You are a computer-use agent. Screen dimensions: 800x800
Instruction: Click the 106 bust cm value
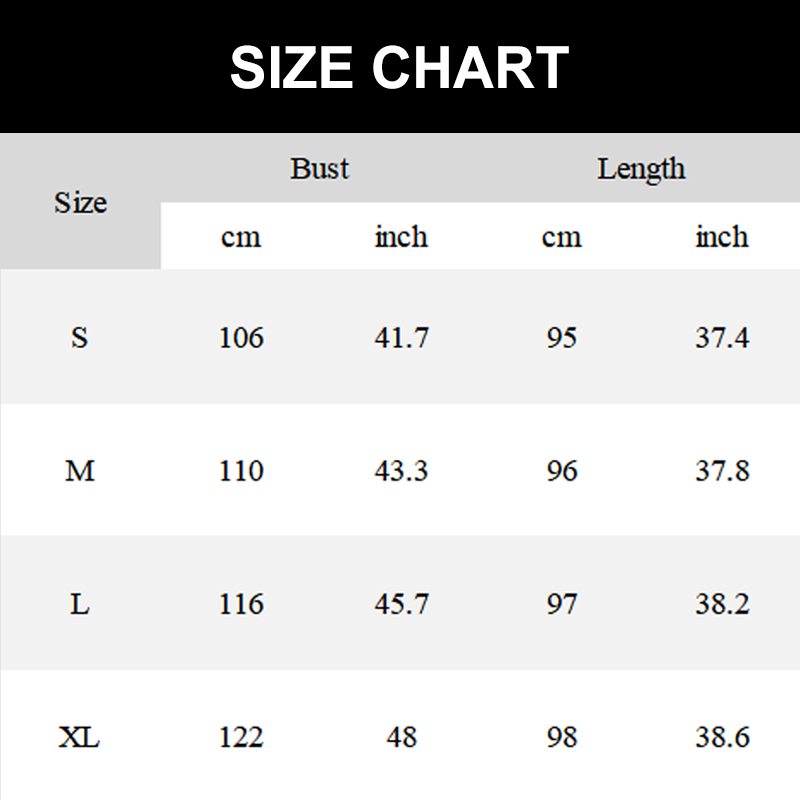pos(241,338)
